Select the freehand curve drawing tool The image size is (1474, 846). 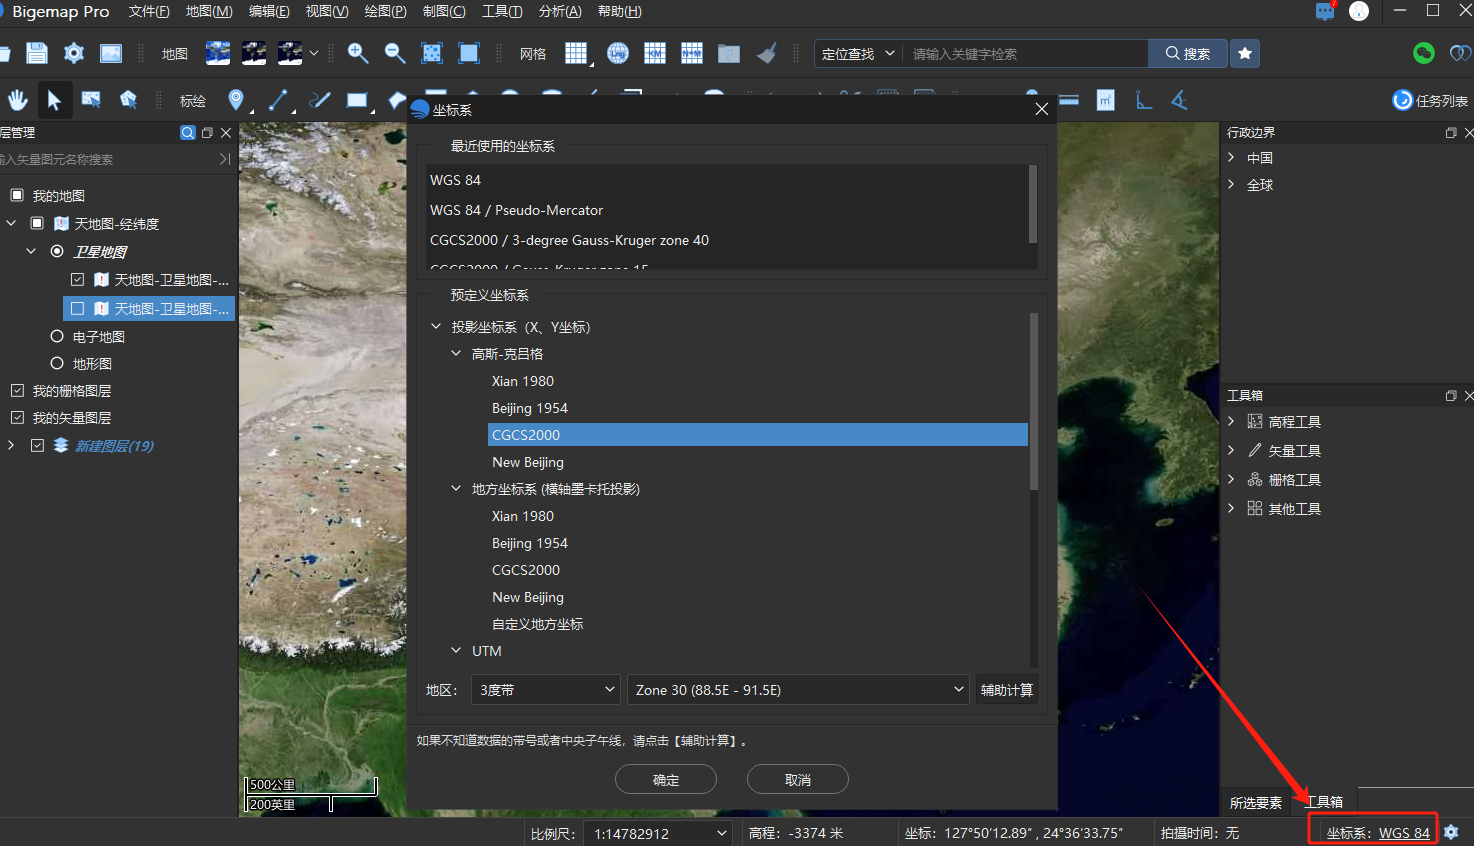(320, 99)
